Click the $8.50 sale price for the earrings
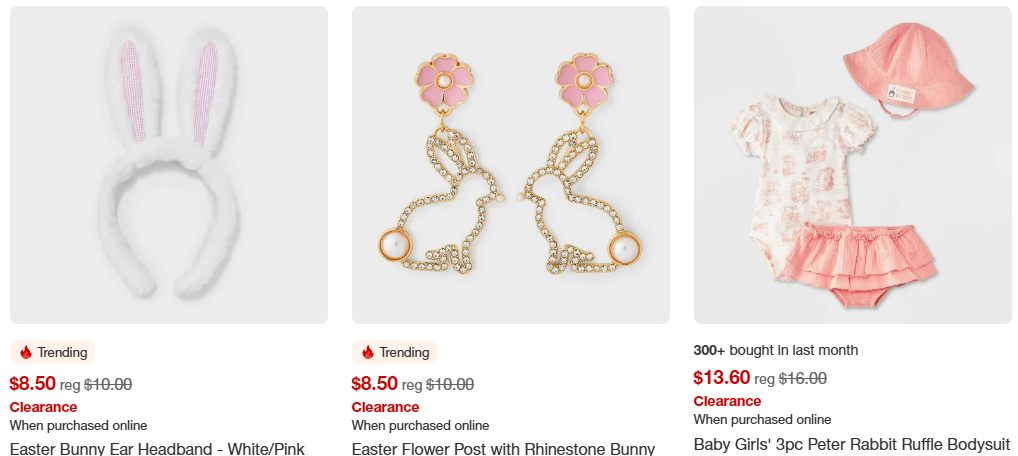Screen dimensions: 1018x456 click(374, 383)
